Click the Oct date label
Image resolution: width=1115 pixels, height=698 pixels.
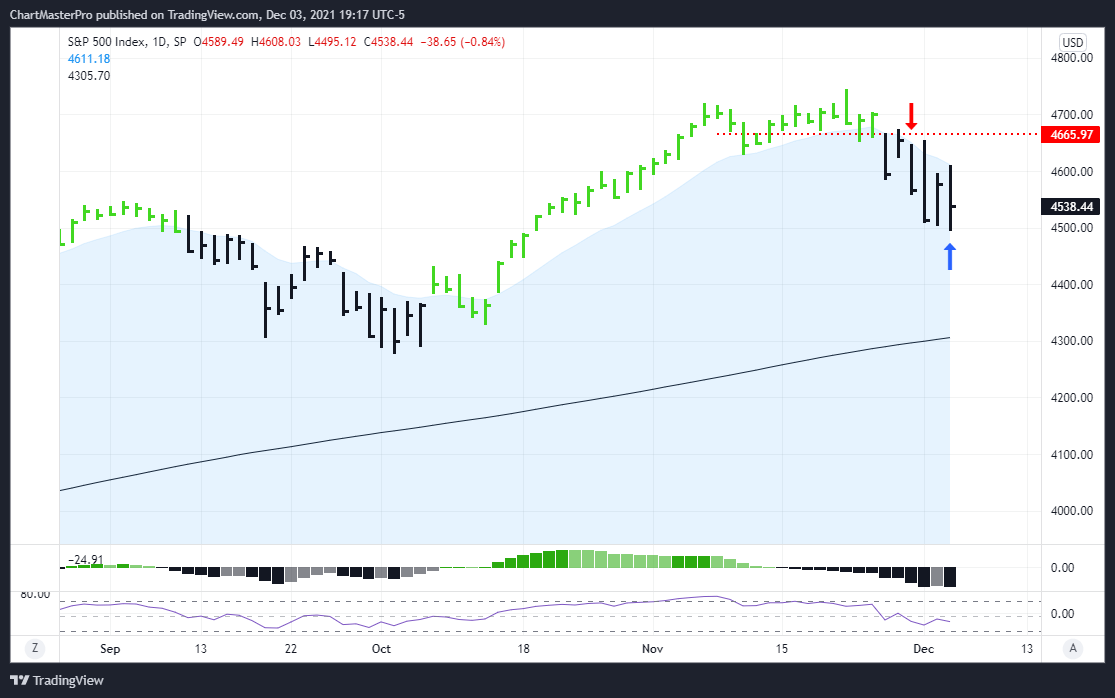(x=381, y=649)
